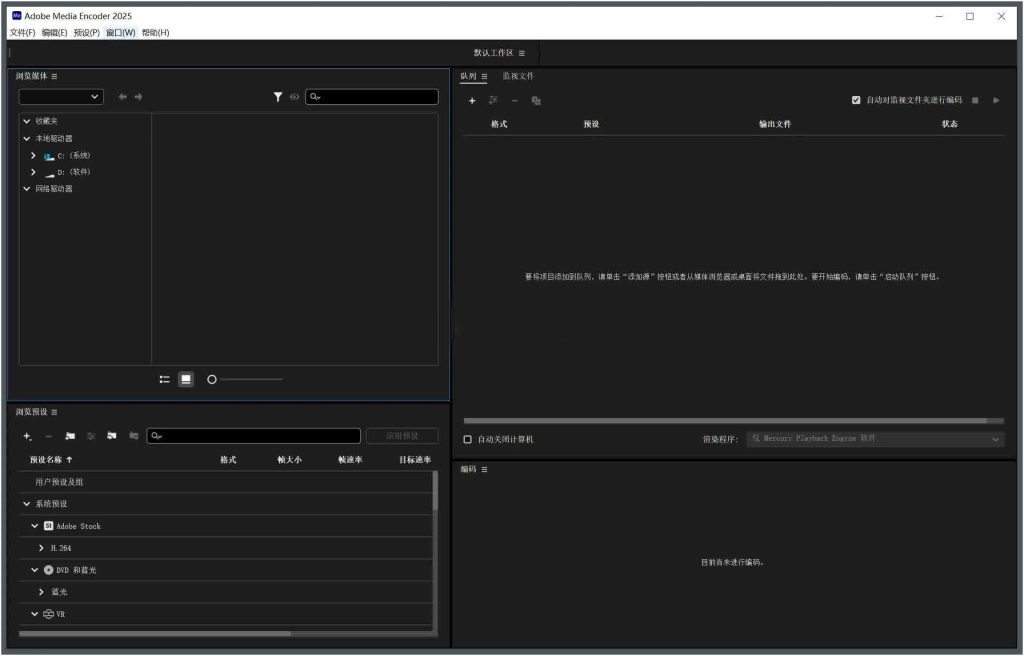The height and width of the screenshot is (656, 1024).
Task: Open the recent directories dropdown in media browser
Action: (61, 97)
